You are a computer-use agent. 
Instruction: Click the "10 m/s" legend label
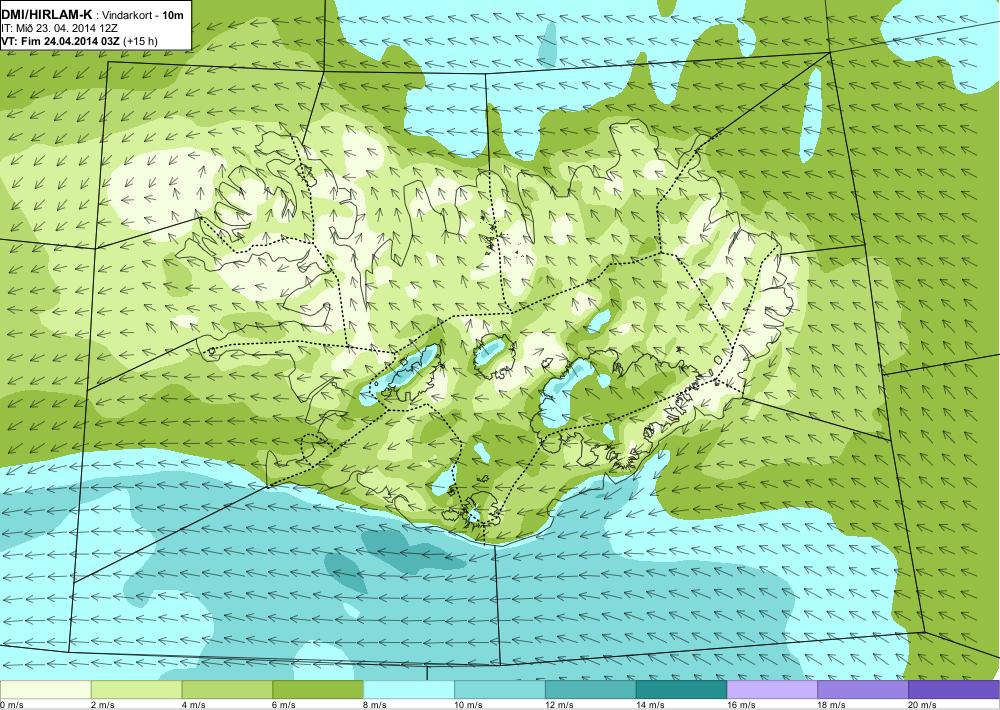pyautogui.click(x=469, y=705)
